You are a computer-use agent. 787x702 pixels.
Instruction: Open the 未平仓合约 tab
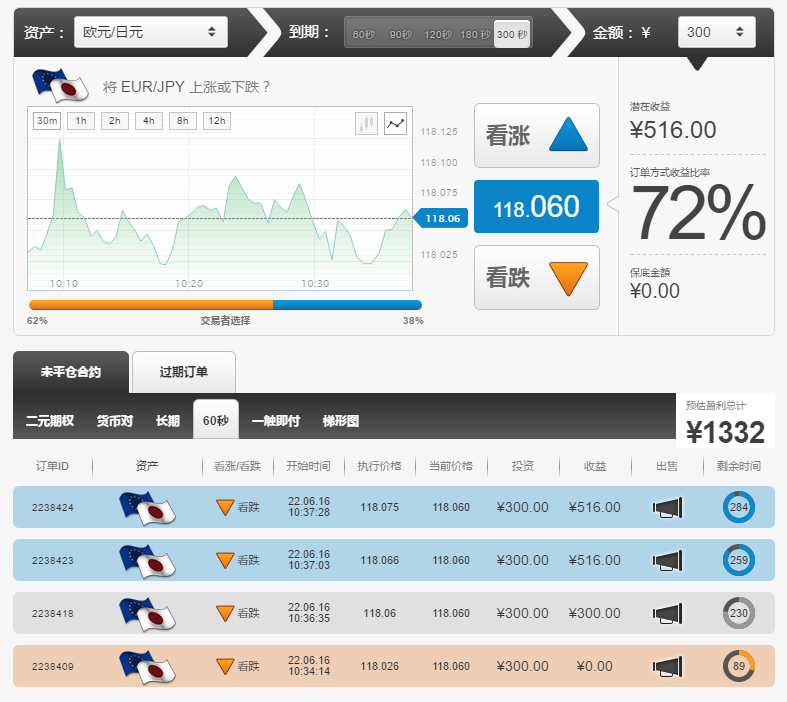point(71,372)
